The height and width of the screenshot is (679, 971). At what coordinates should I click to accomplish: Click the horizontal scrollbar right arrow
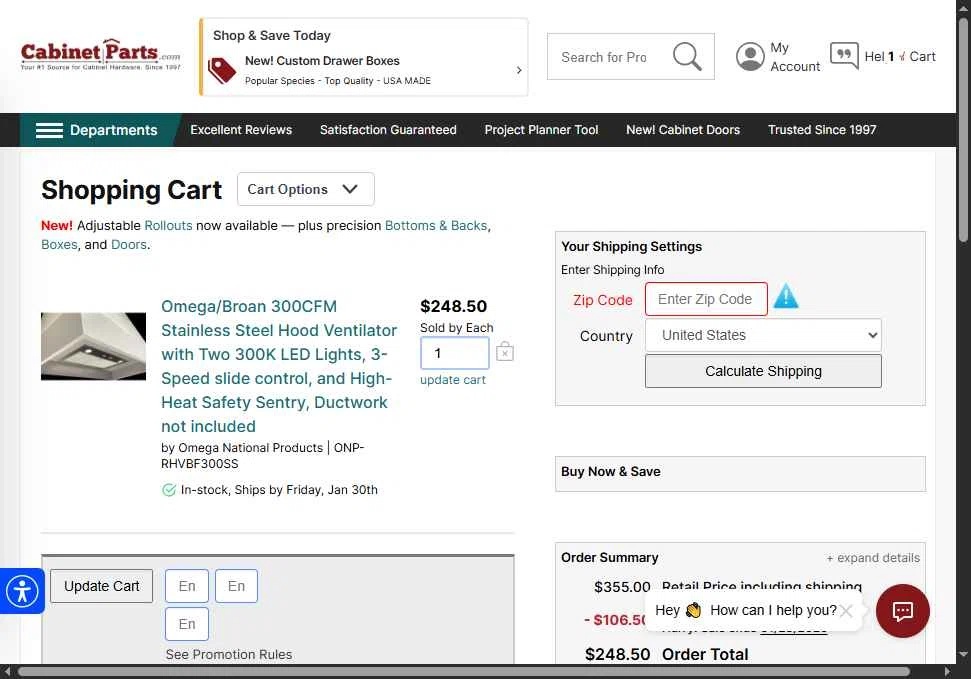947,672
